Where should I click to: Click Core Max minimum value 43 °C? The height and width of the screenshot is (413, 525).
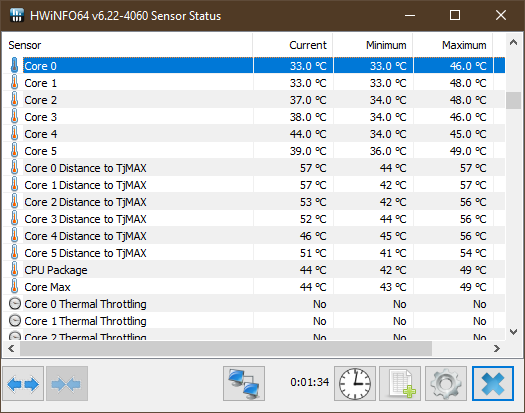[x=393, y=287]
